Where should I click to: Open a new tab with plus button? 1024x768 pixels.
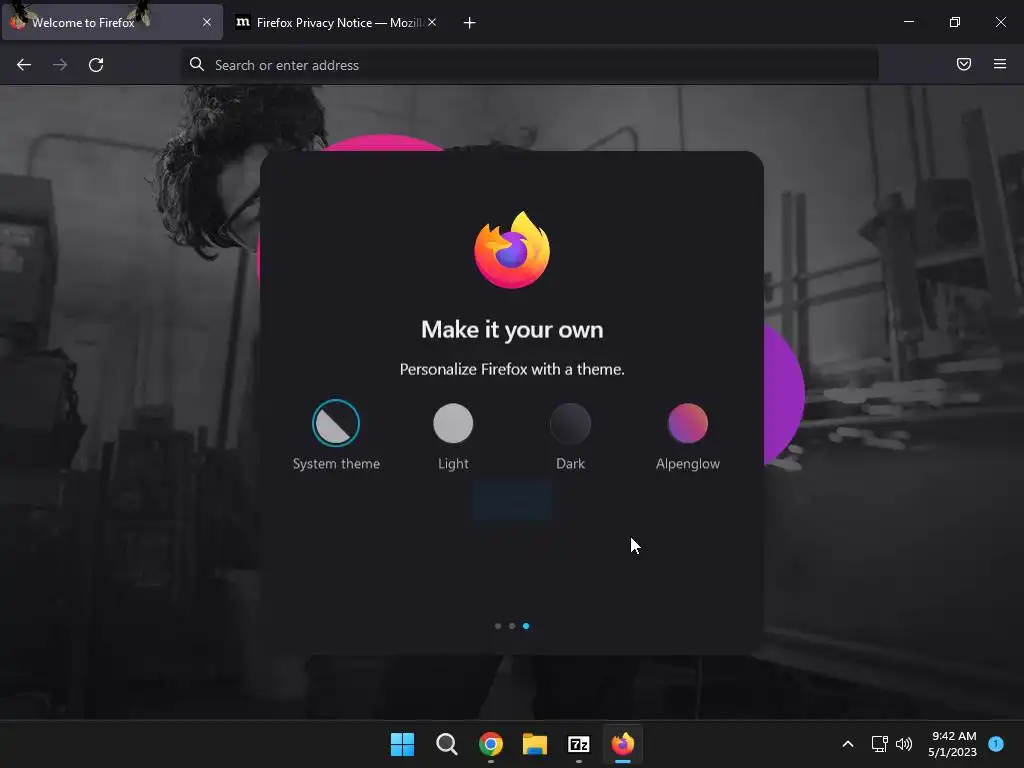tap(469, 23)
